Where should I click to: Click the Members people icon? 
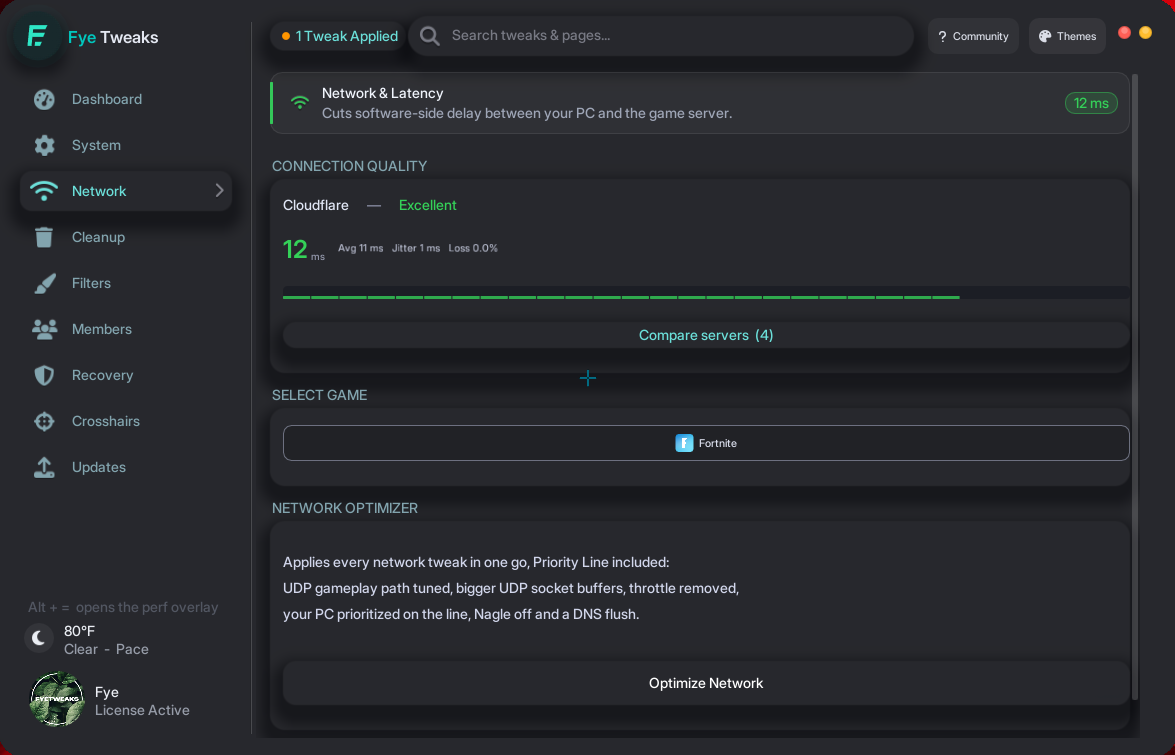point(44,330)
